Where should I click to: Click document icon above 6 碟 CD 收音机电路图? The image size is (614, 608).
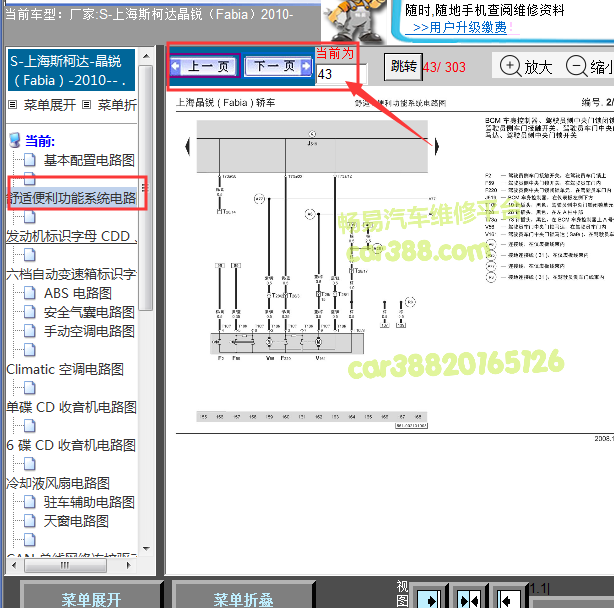click(x=30, y=426)
